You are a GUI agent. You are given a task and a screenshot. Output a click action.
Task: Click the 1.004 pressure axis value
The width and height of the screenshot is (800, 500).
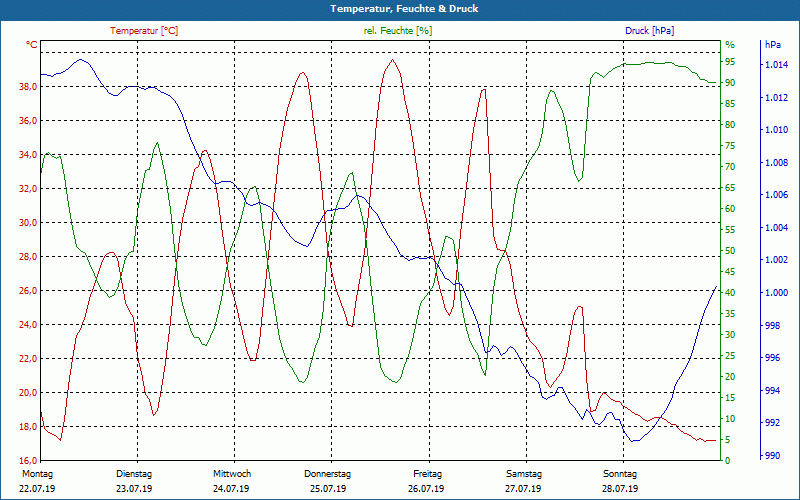tap(776, 228)
